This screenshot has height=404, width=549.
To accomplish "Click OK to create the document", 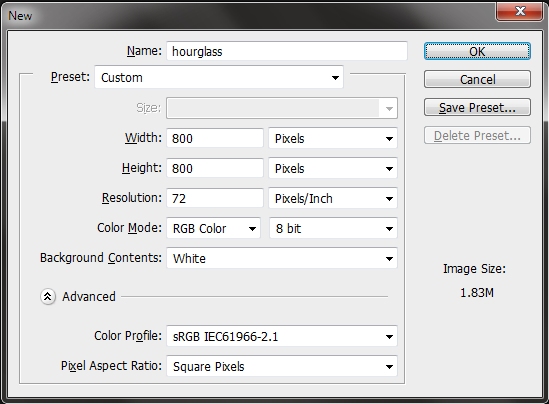I will coord(477,51).
